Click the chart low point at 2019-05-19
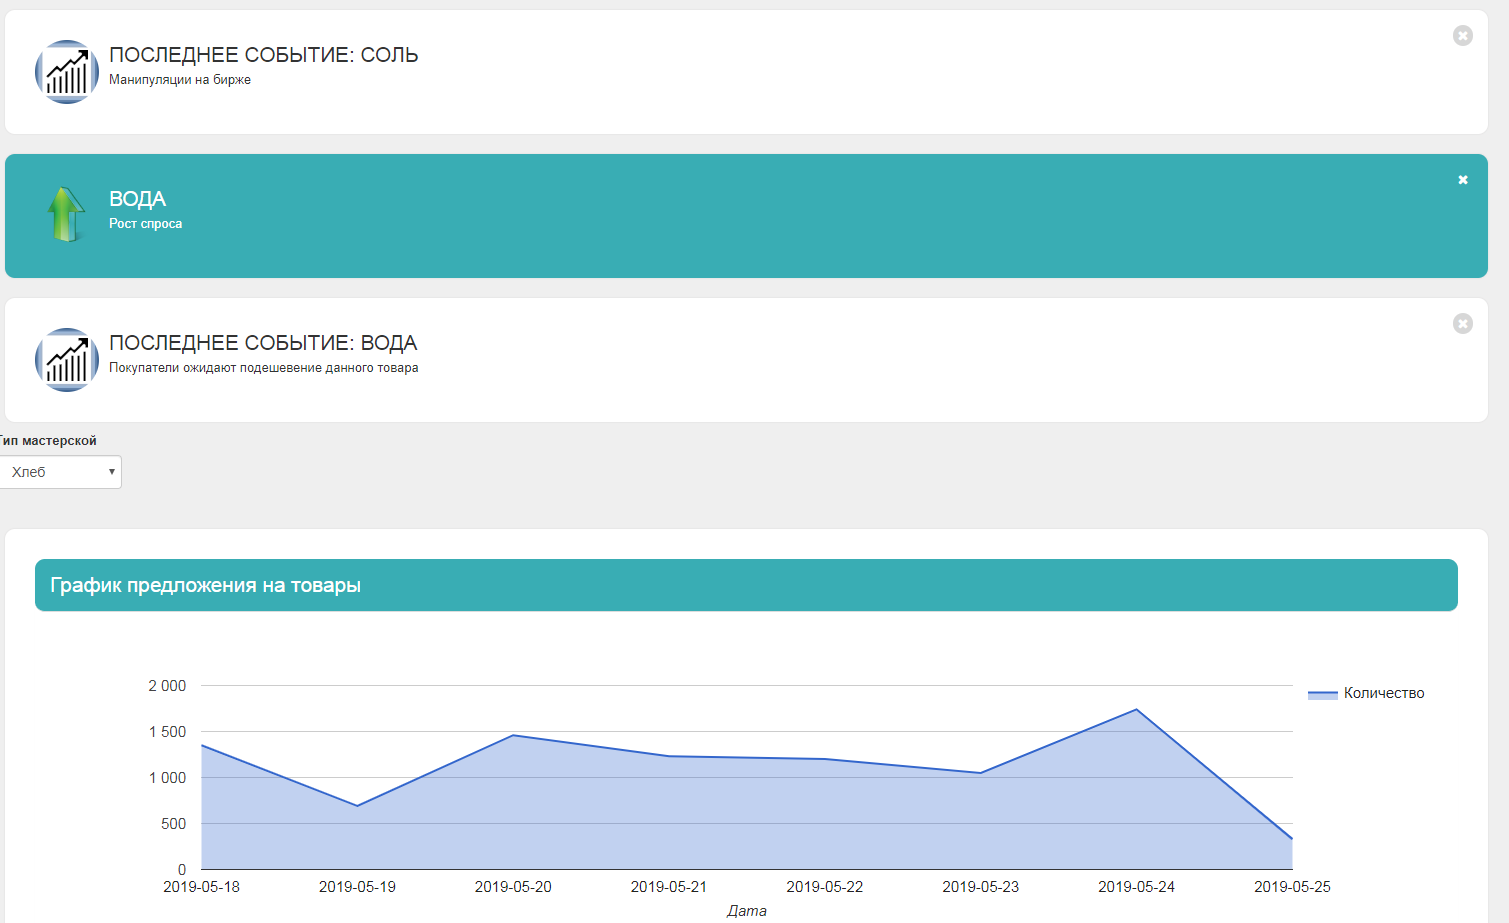 coord(357,806)
